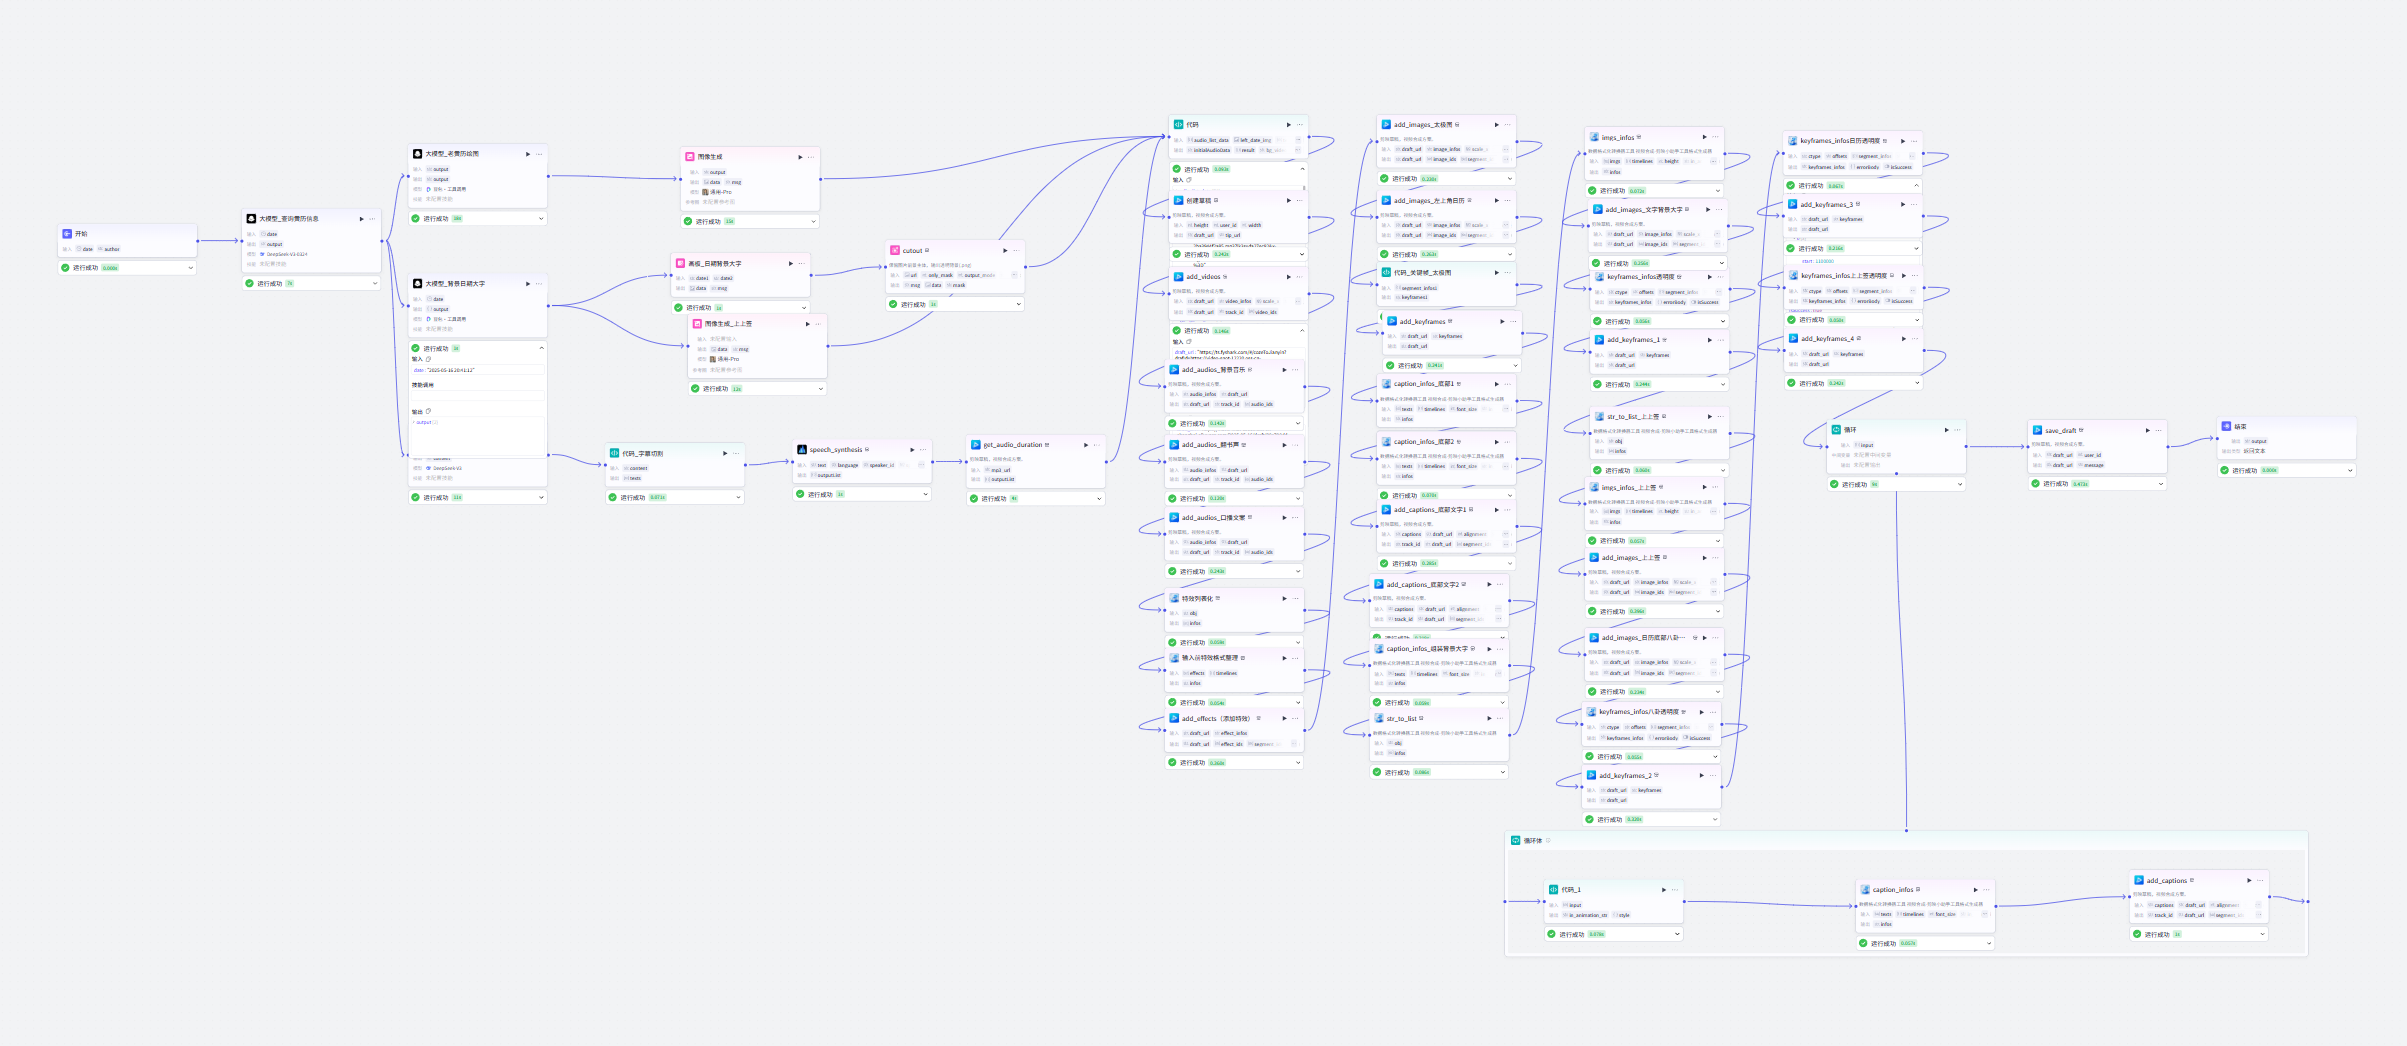This screenshot has height=1046, width=2407.
Task: Open the ellipsis menu on add_videos node
Action: pyautogui.click(x=1298, y=277)
